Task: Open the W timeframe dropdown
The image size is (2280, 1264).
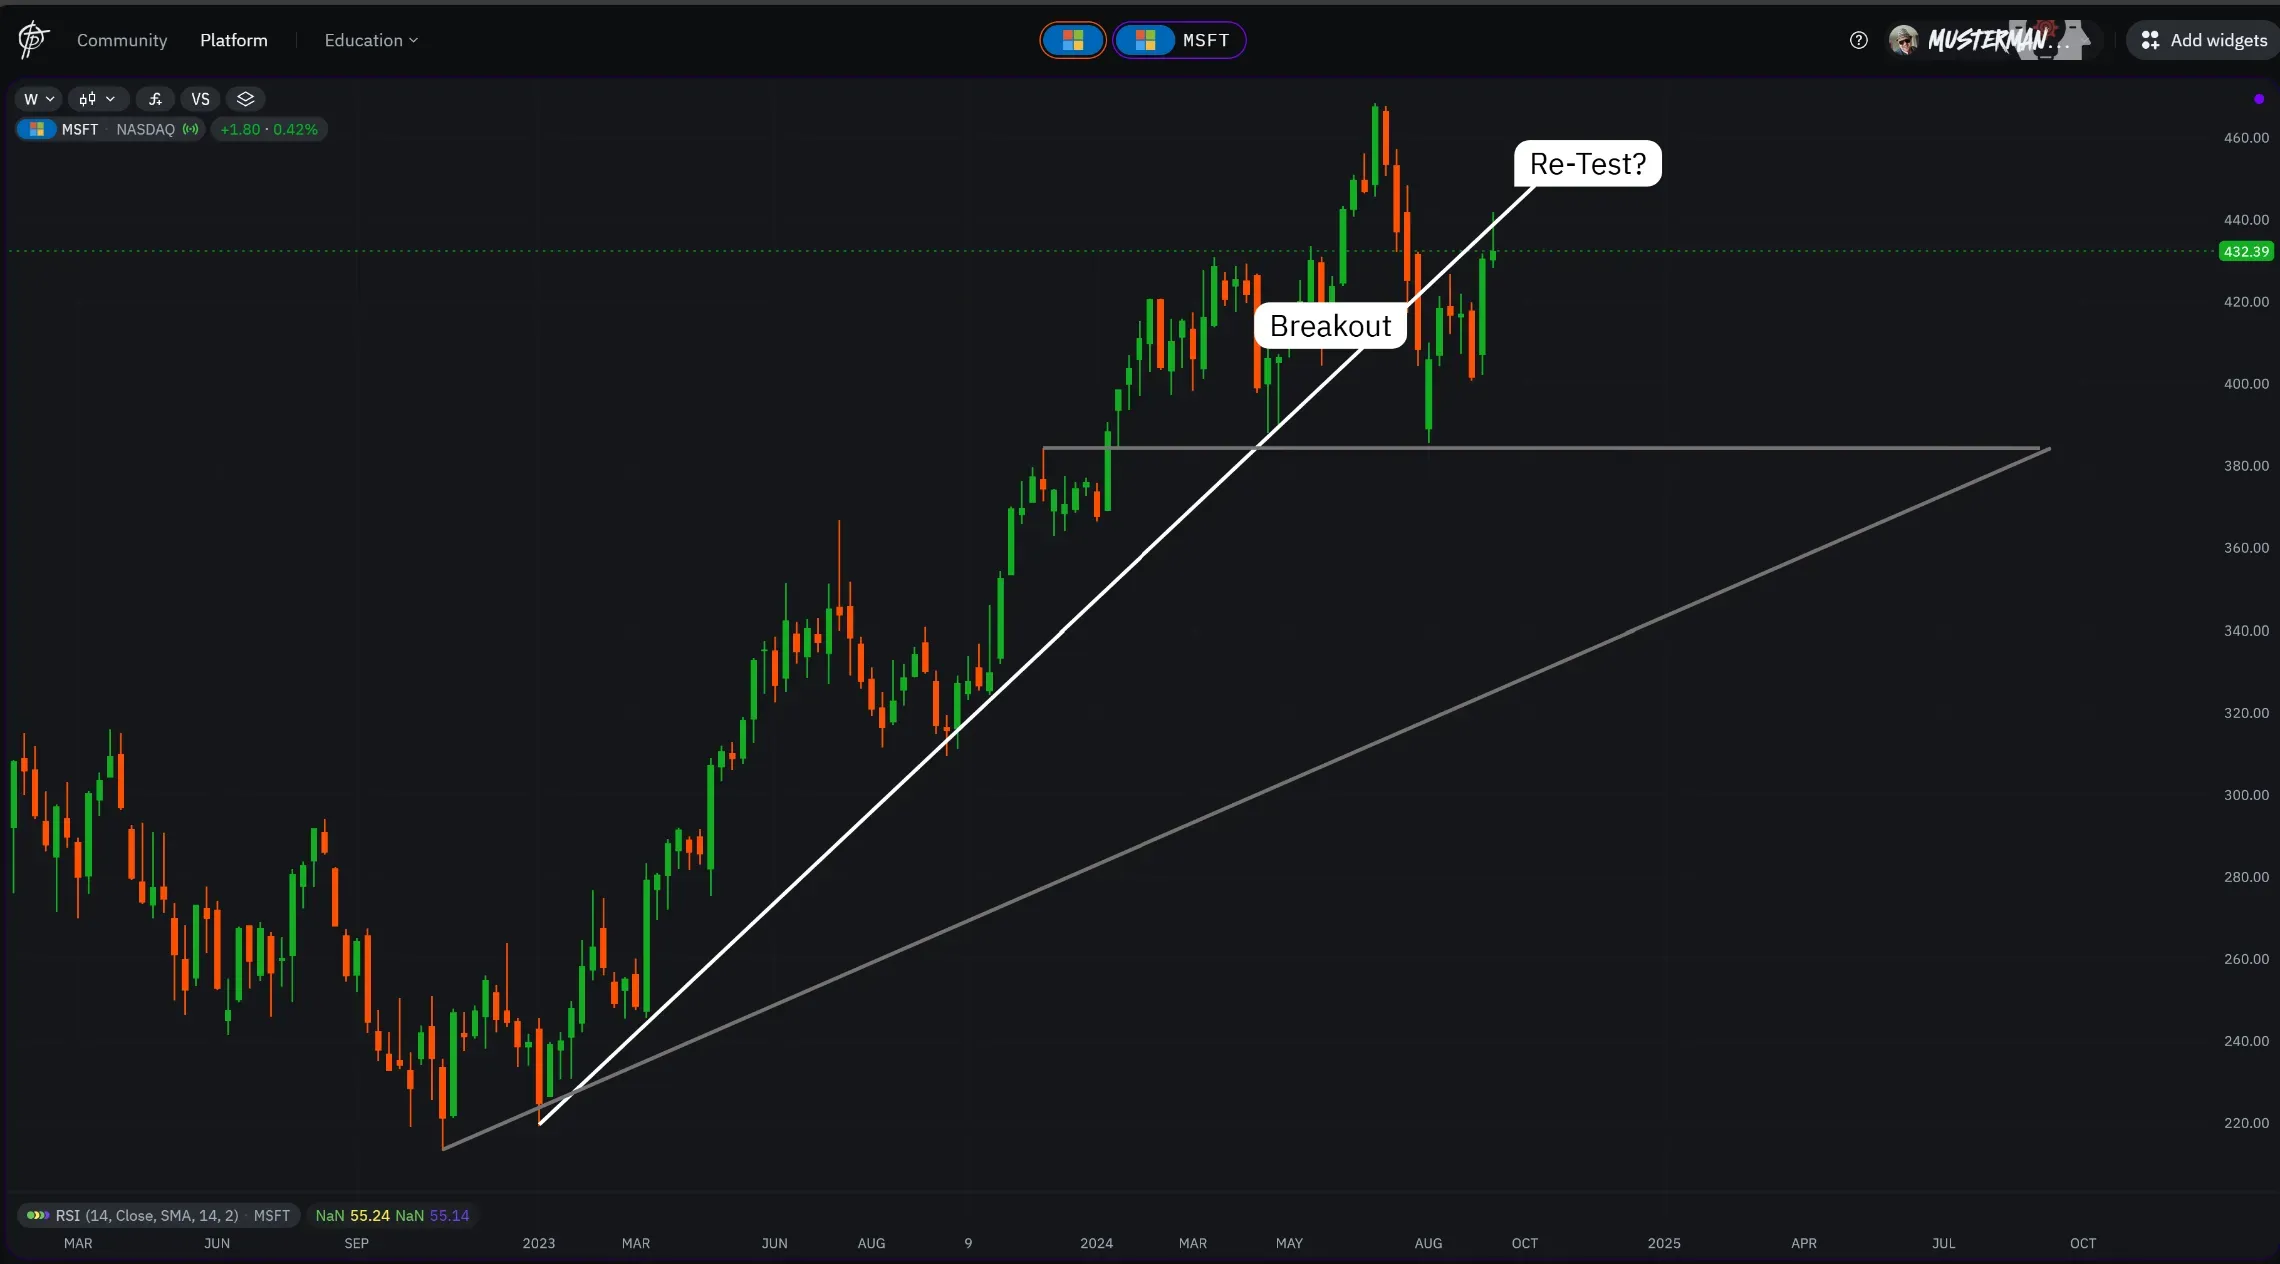Action: pos(39,99)
